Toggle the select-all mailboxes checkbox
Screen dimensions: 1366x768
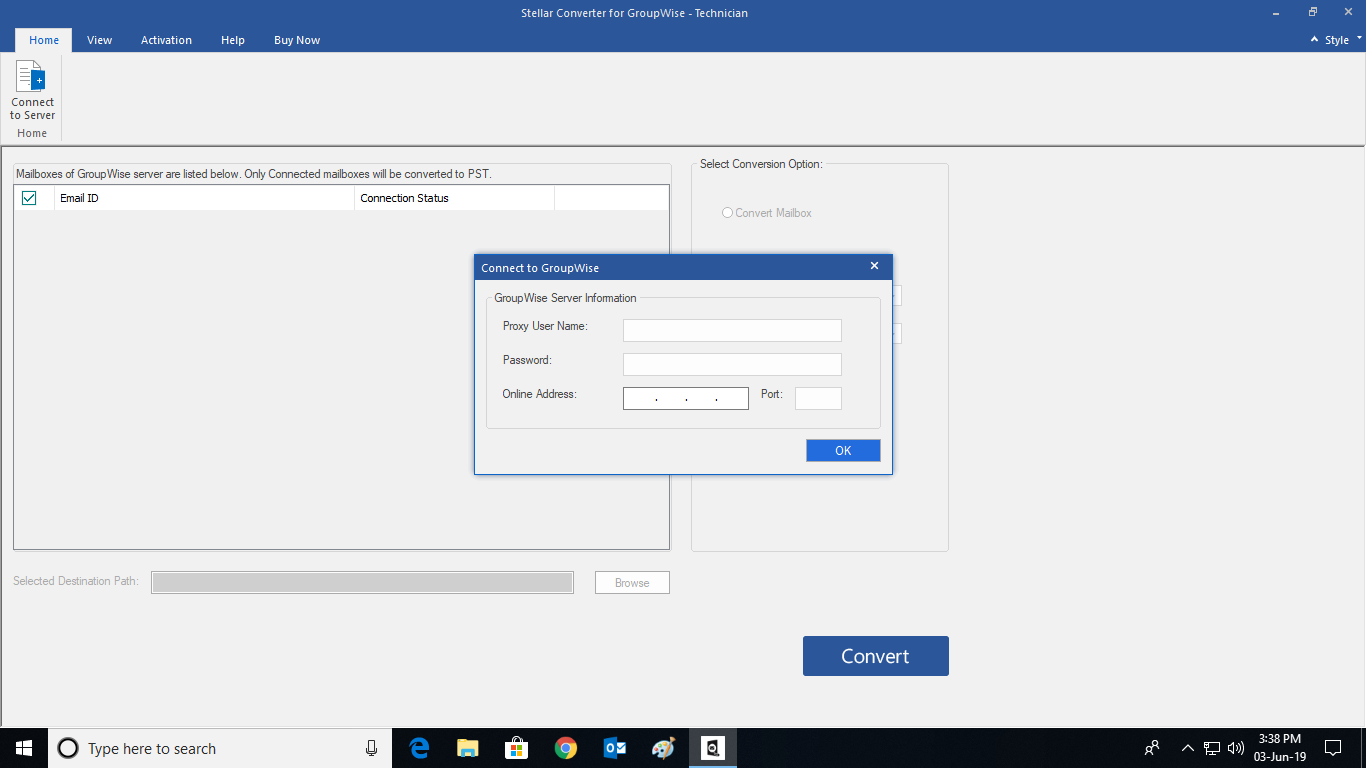29,198
